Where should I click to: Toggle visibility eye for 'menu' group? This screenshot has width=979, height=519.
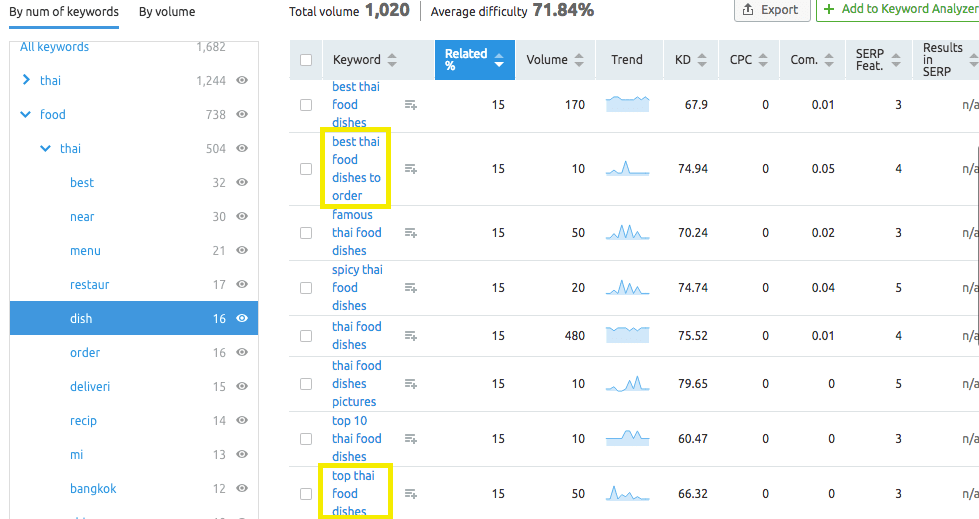pos(242,250)
